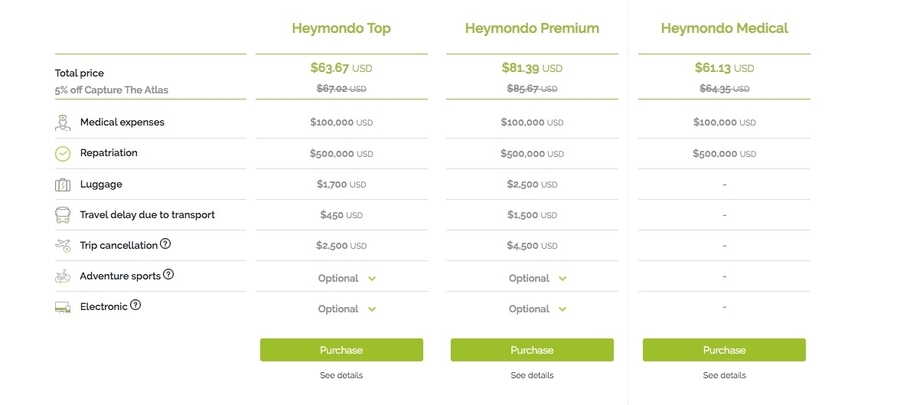Expand Electronic option for Heymondo Top
The height and width of the screenshot is (405, 900).
pos(346,310)
